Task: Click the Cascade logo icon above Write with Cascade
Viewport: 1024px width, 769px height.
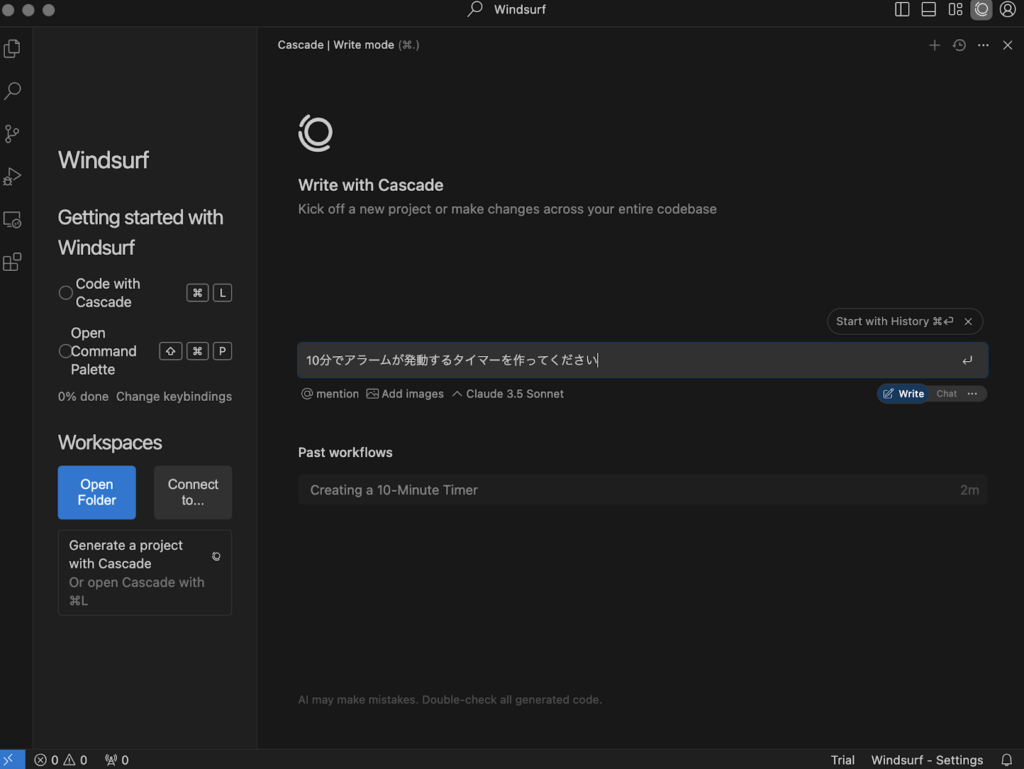Action: coord(315,133)
